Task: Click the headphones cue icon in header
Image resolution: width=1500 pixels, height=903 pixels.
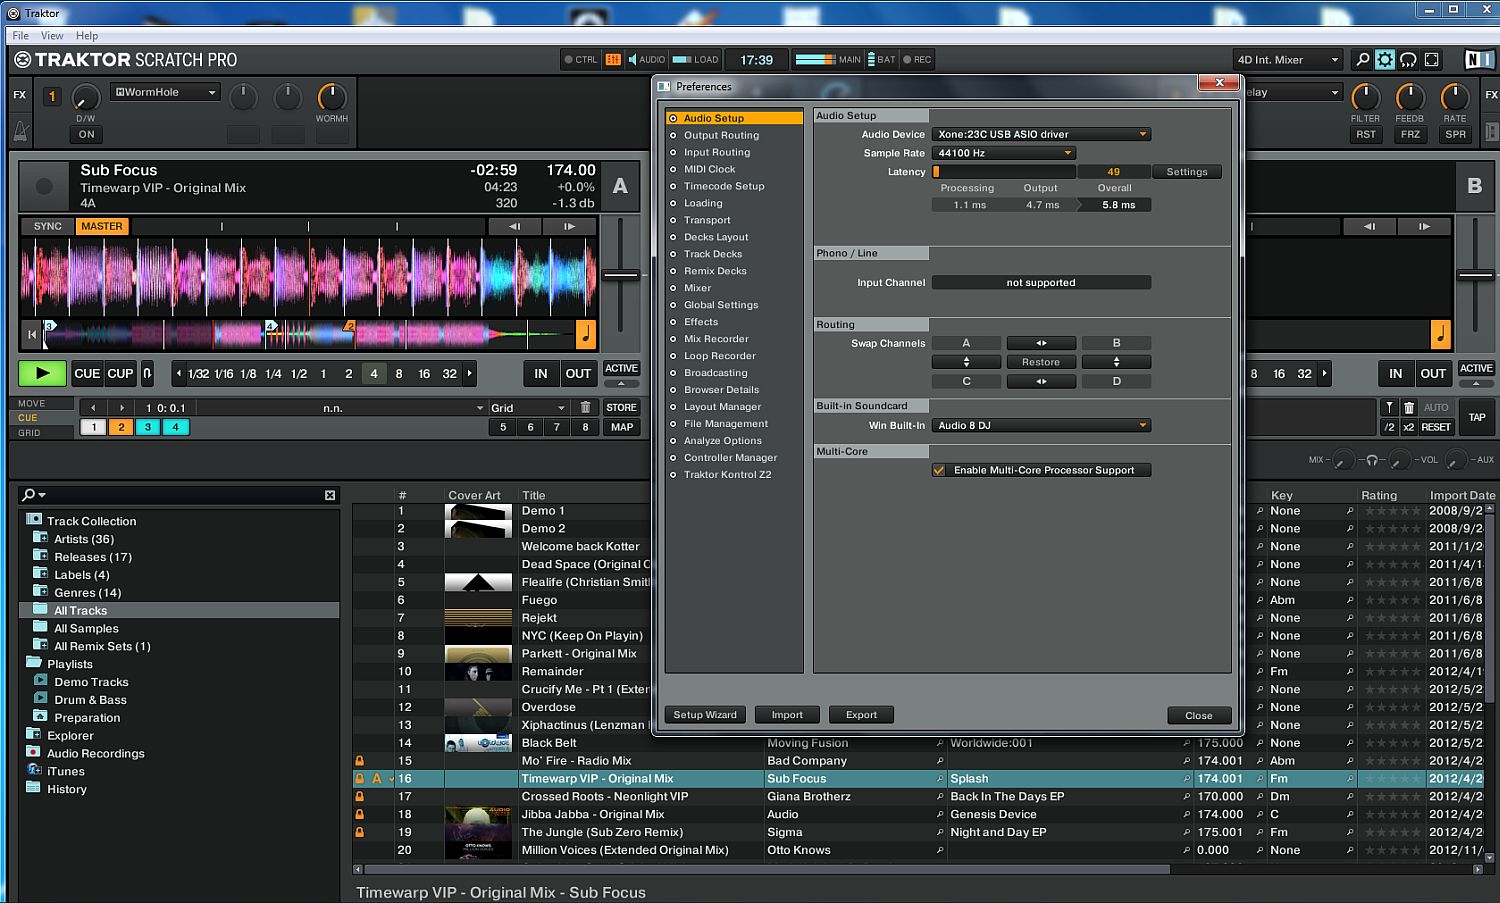Action: [x=1408, y=60]
